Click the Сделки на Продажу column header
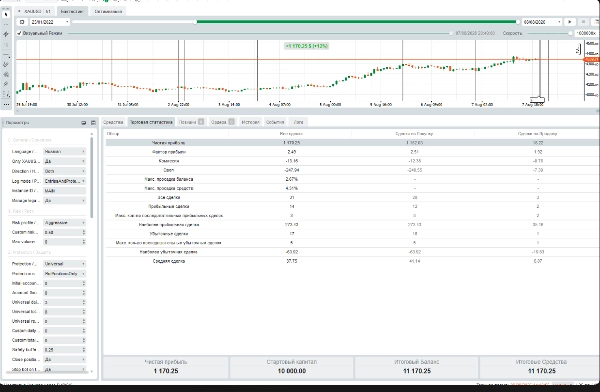 point(538,134)
